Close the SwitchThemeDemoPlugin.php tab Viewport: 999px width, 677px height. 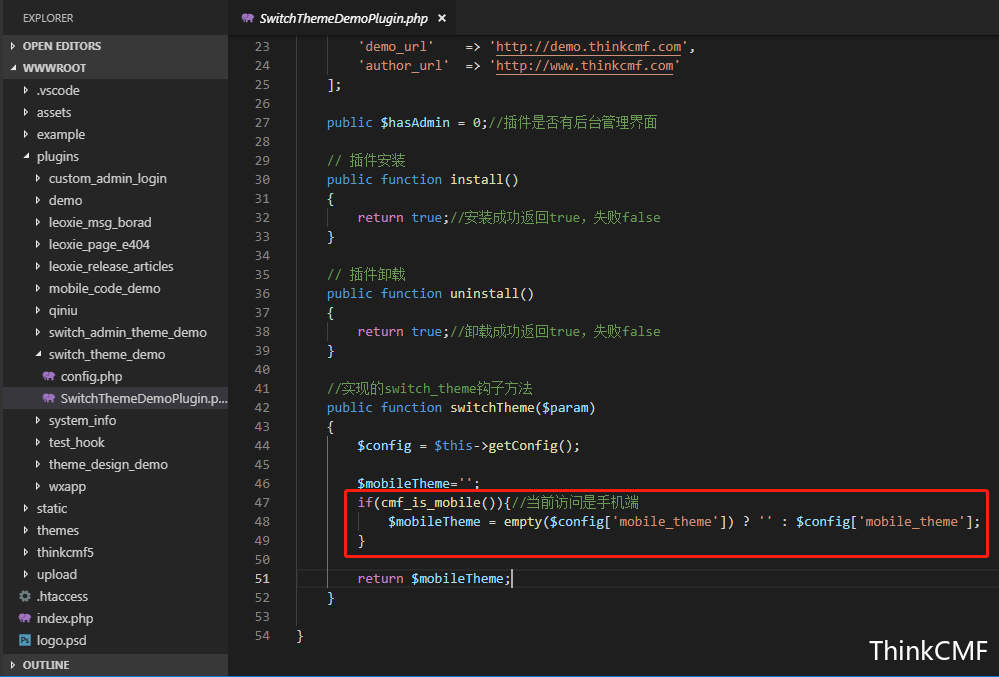coord(442,18)
